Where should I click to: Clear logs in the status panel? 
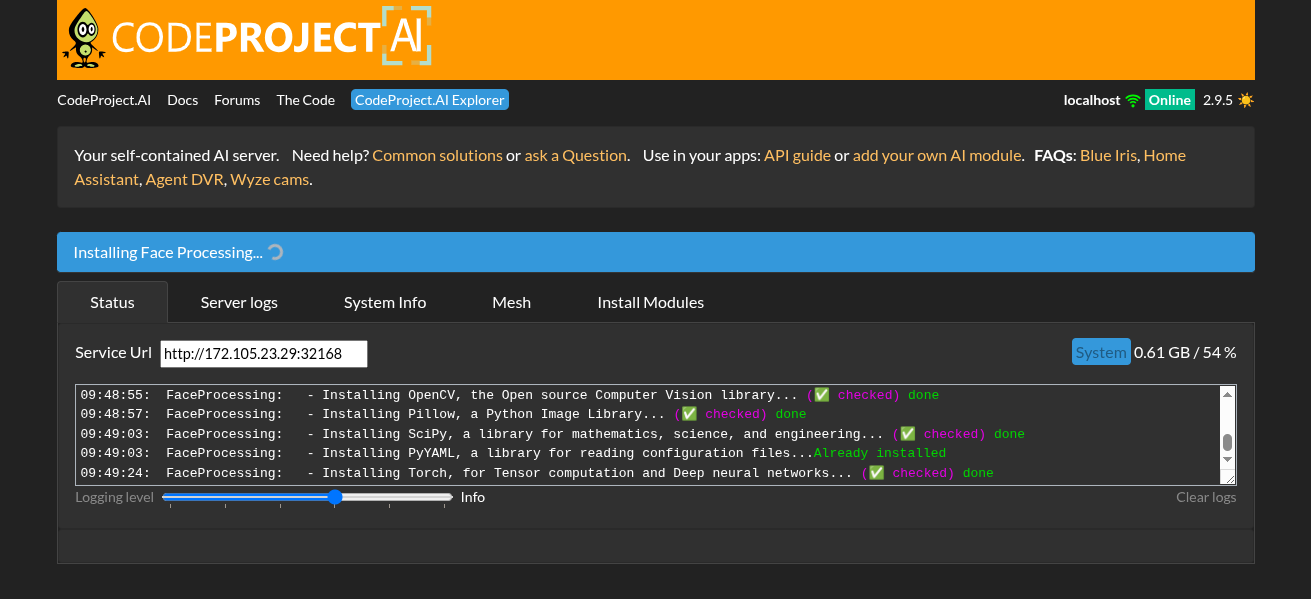(x=1205, y=497)
